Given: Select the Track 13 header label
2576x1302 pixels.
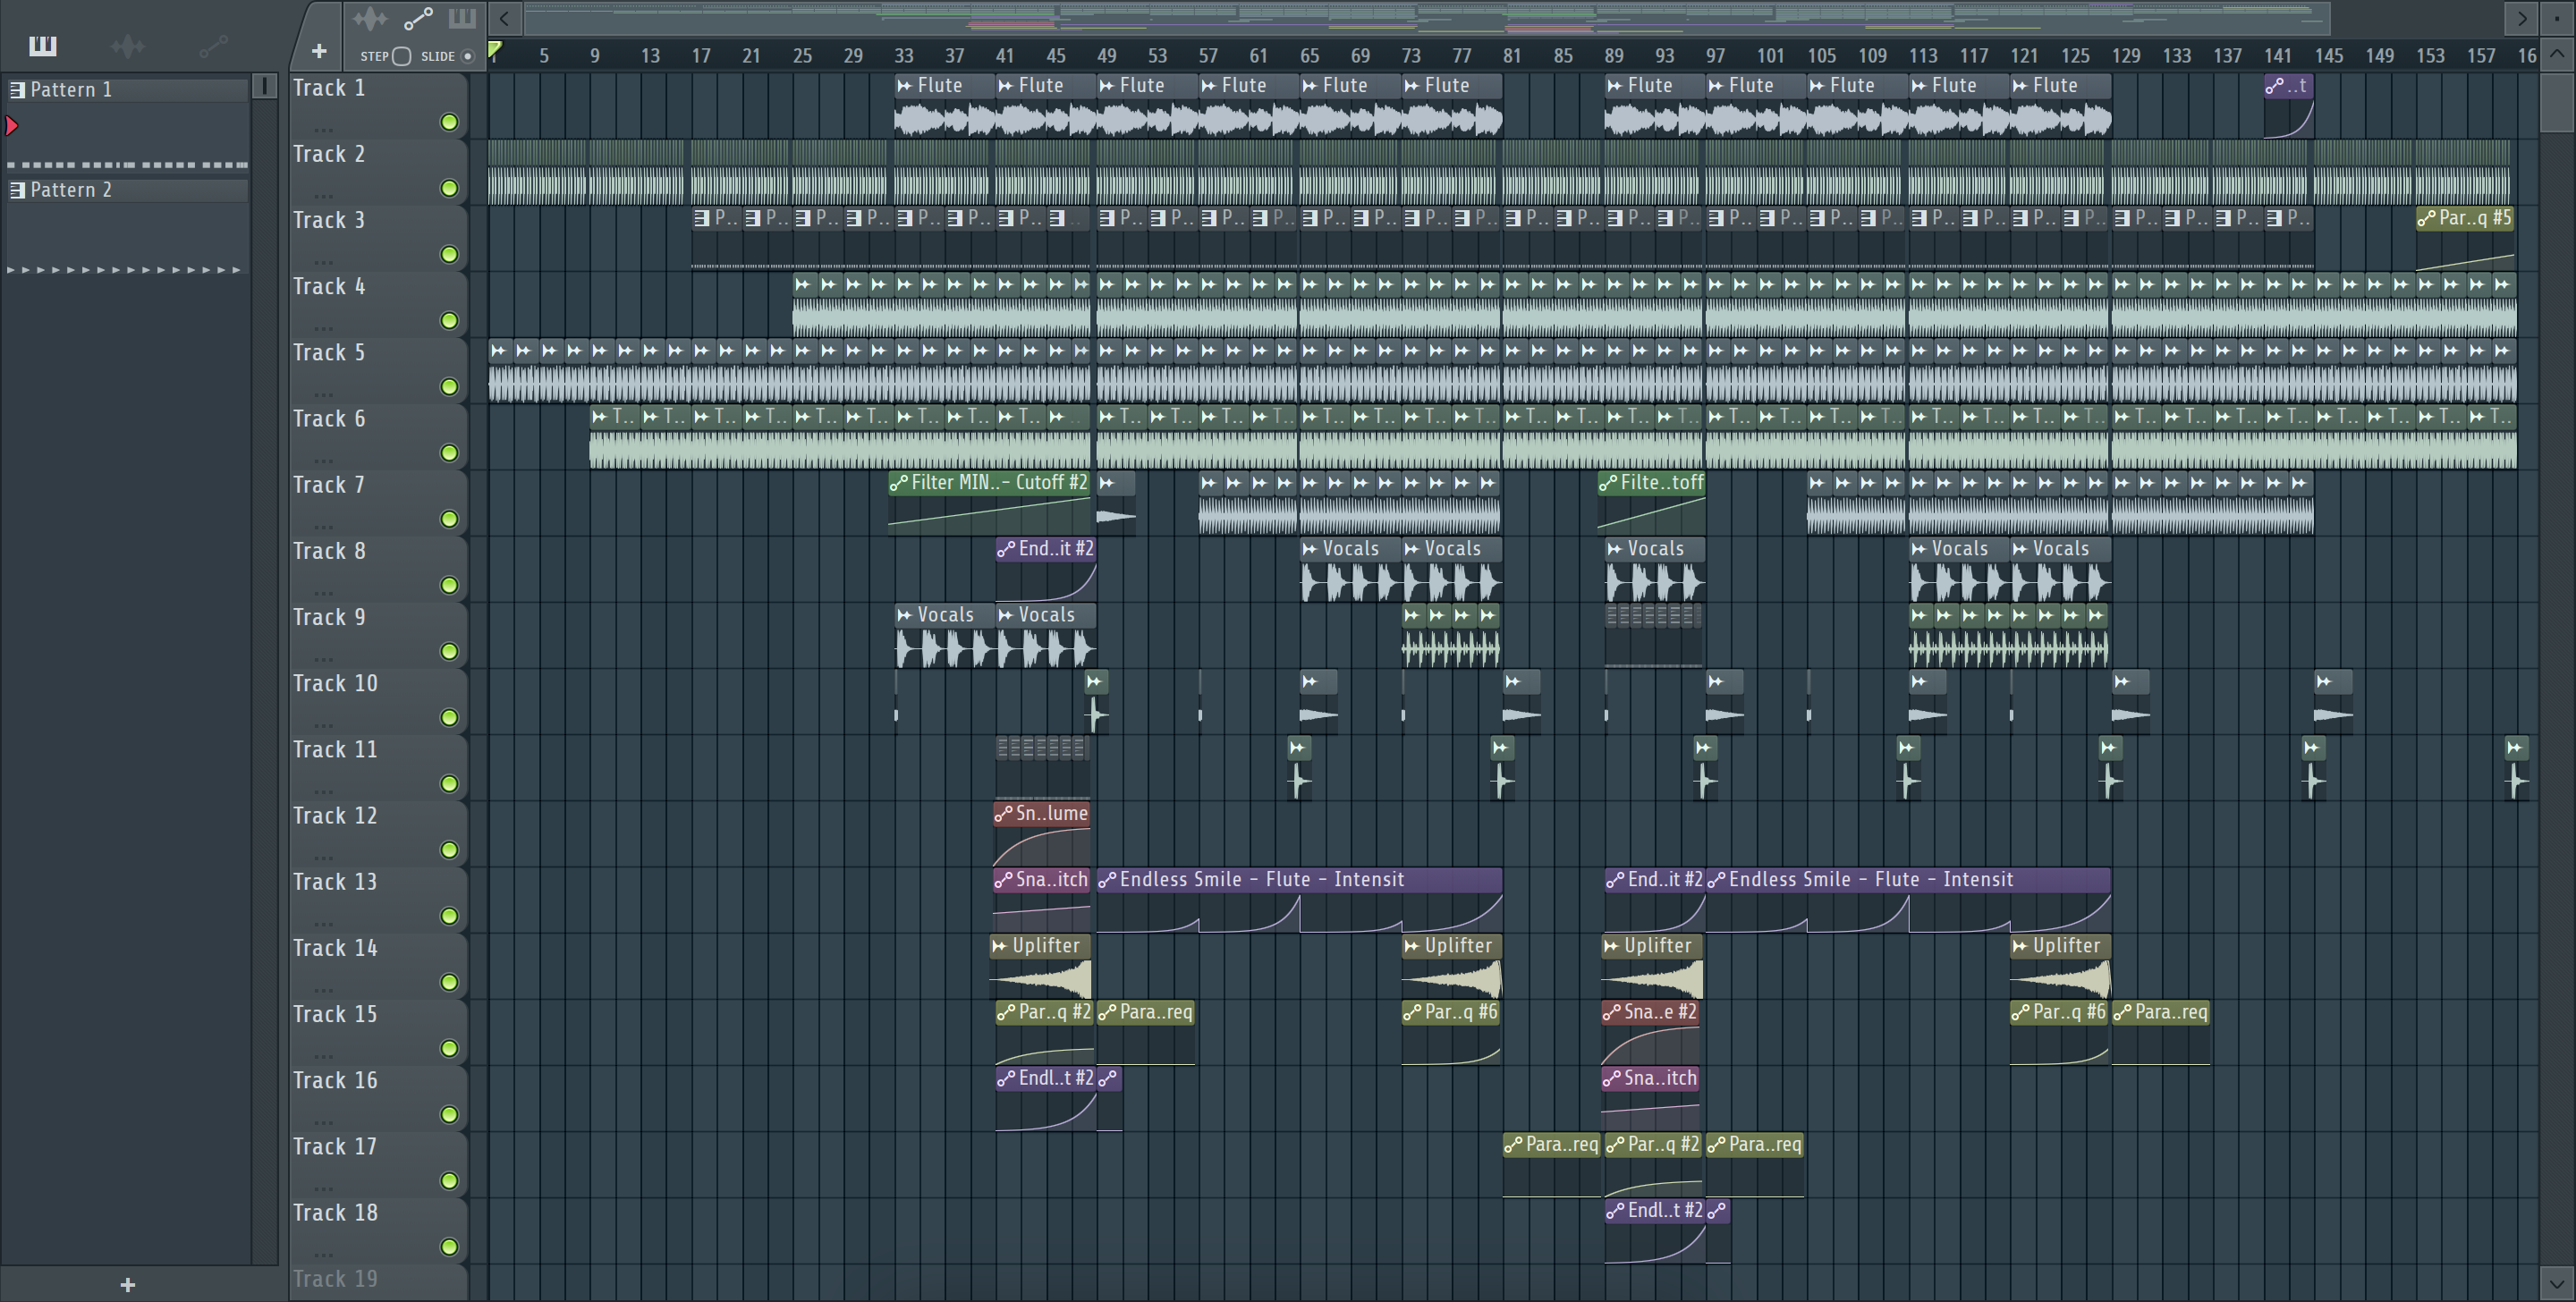Looking at the screenshot, I should point(335,882).
